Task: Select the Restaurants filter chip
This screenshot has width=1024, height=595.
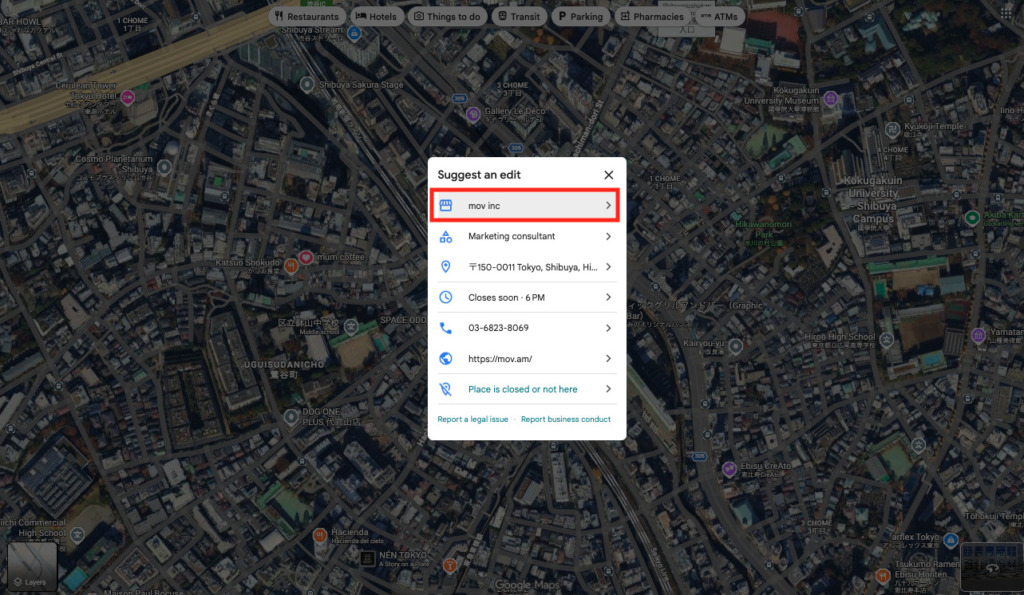Action: [x=307, y=17]
